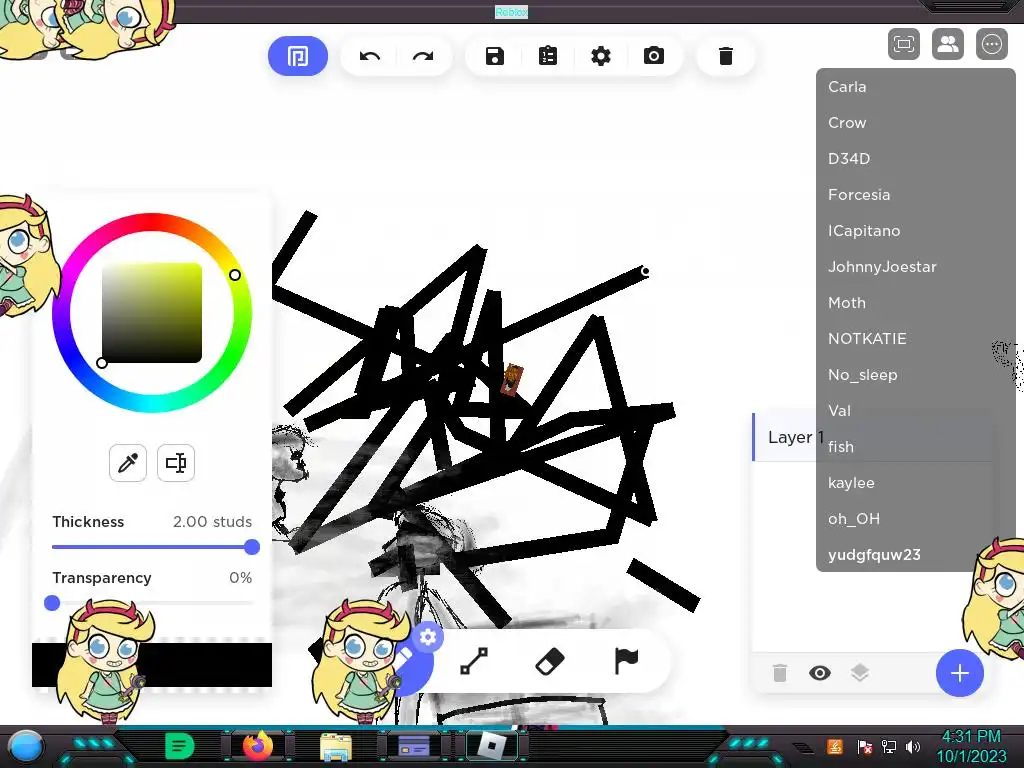
Task: Open the green notes app on taskbar
Action: coord(180,746)
